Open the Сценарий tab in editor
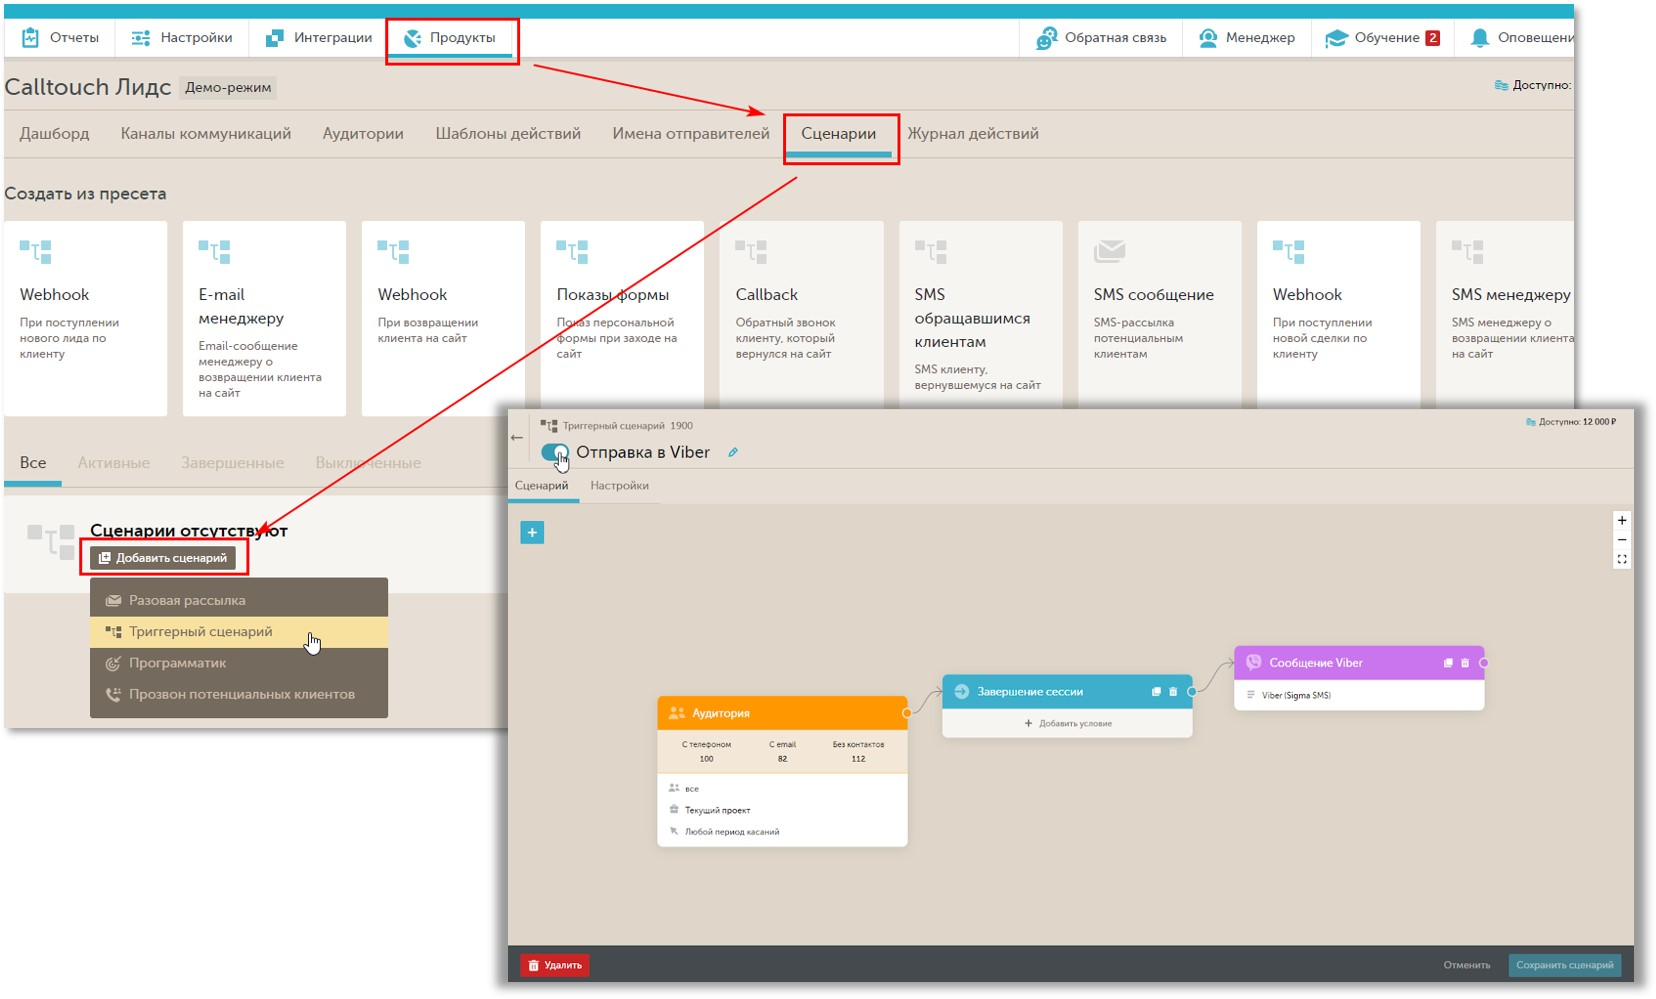The image size is (1656, 999). pos(541,486)
